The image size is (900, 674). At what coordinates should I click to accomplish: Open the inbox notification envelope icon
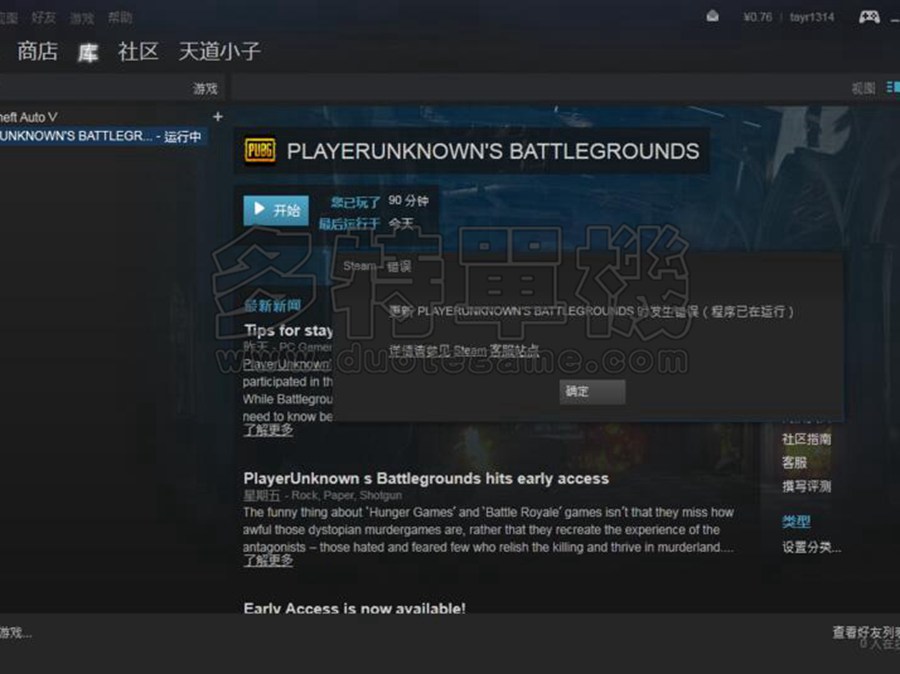[712, 16]
